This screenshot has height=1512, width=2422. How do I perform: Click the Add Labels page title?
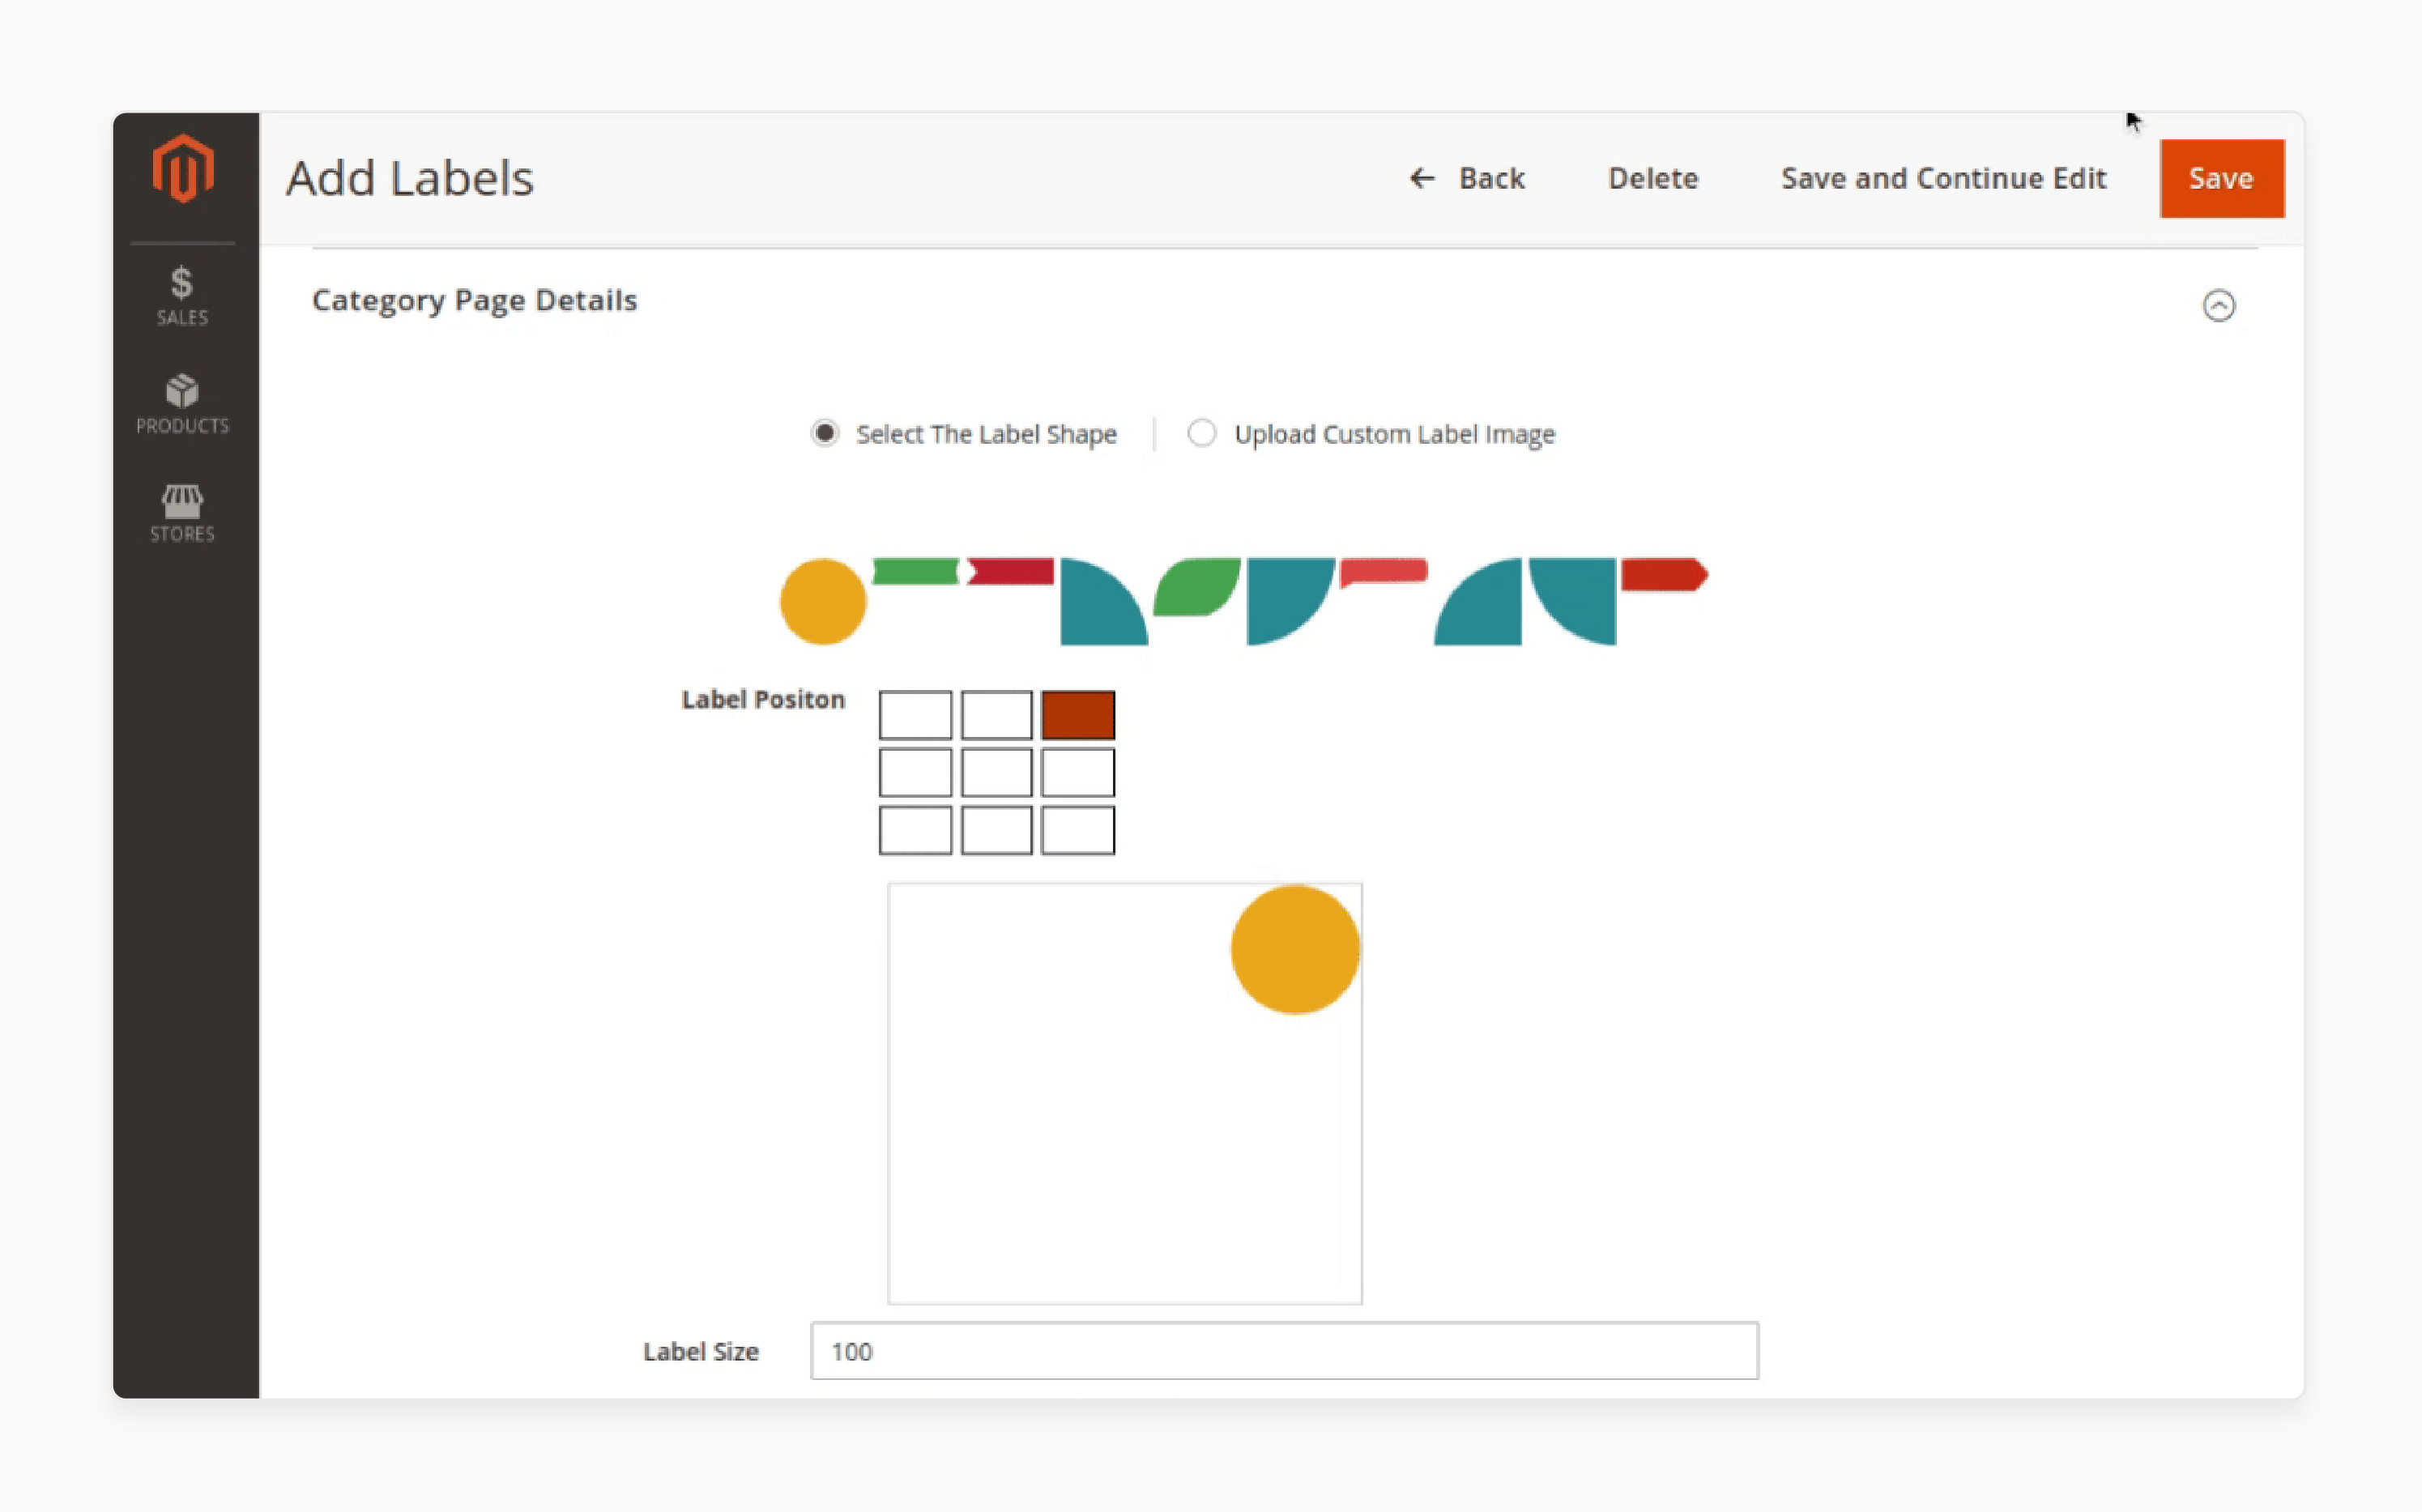pos(410,178)
